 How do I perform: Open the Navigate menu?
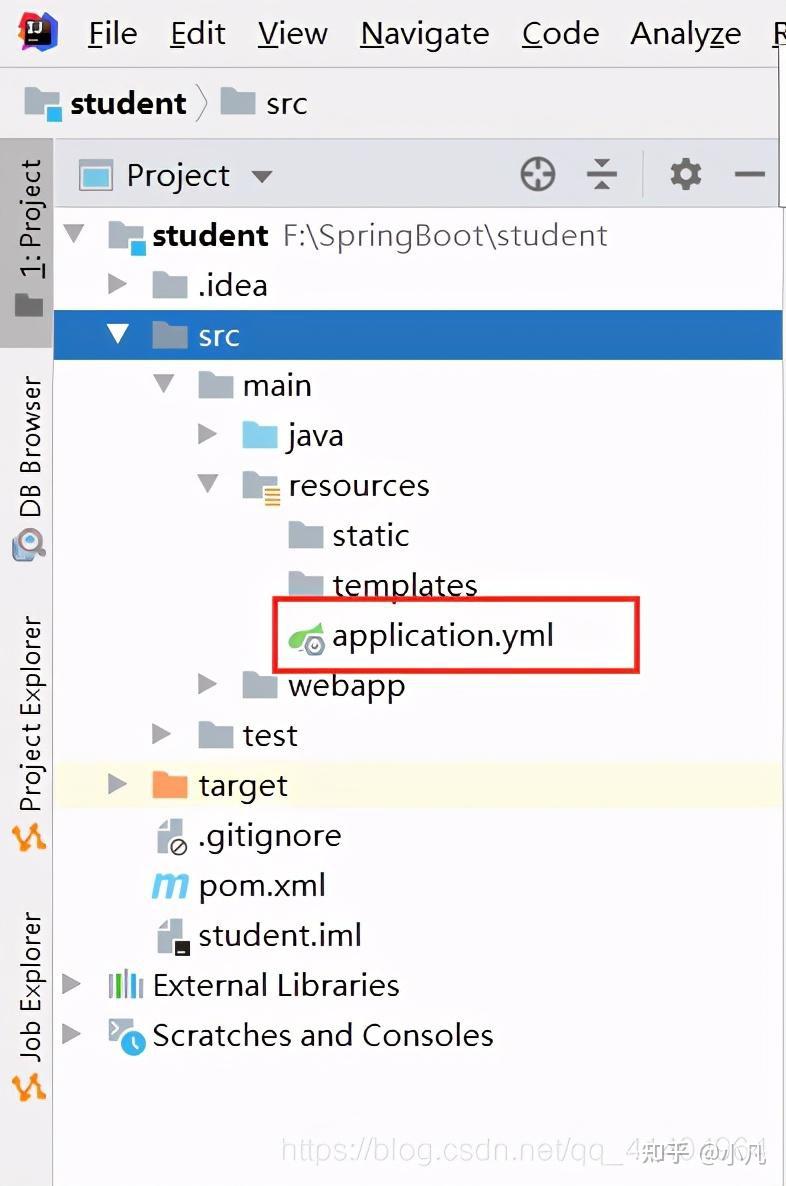[424, 33]
